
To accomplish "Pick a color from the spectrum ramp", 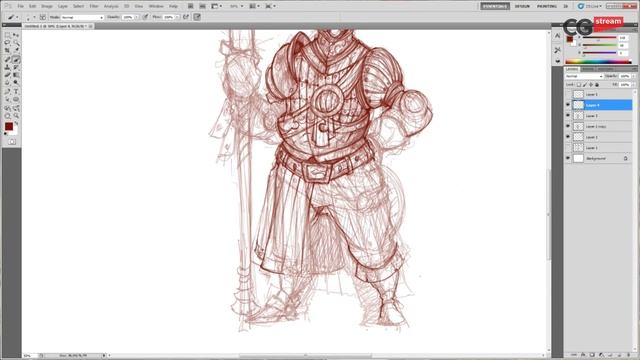I will coord(598,62).
